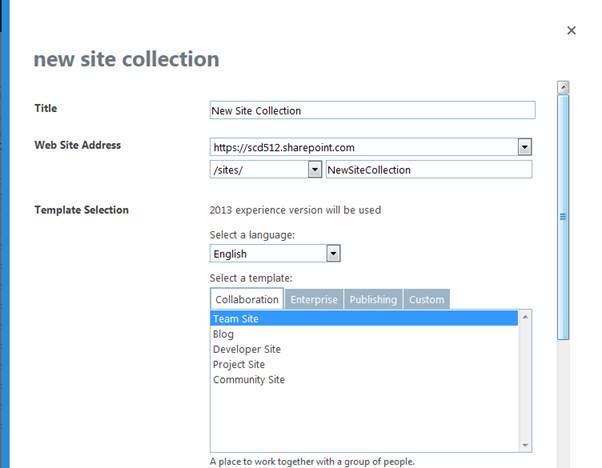The height and width of the screenshot is (468, 602).
Task: Select the Custom template tab
Action: pos(427,299)
